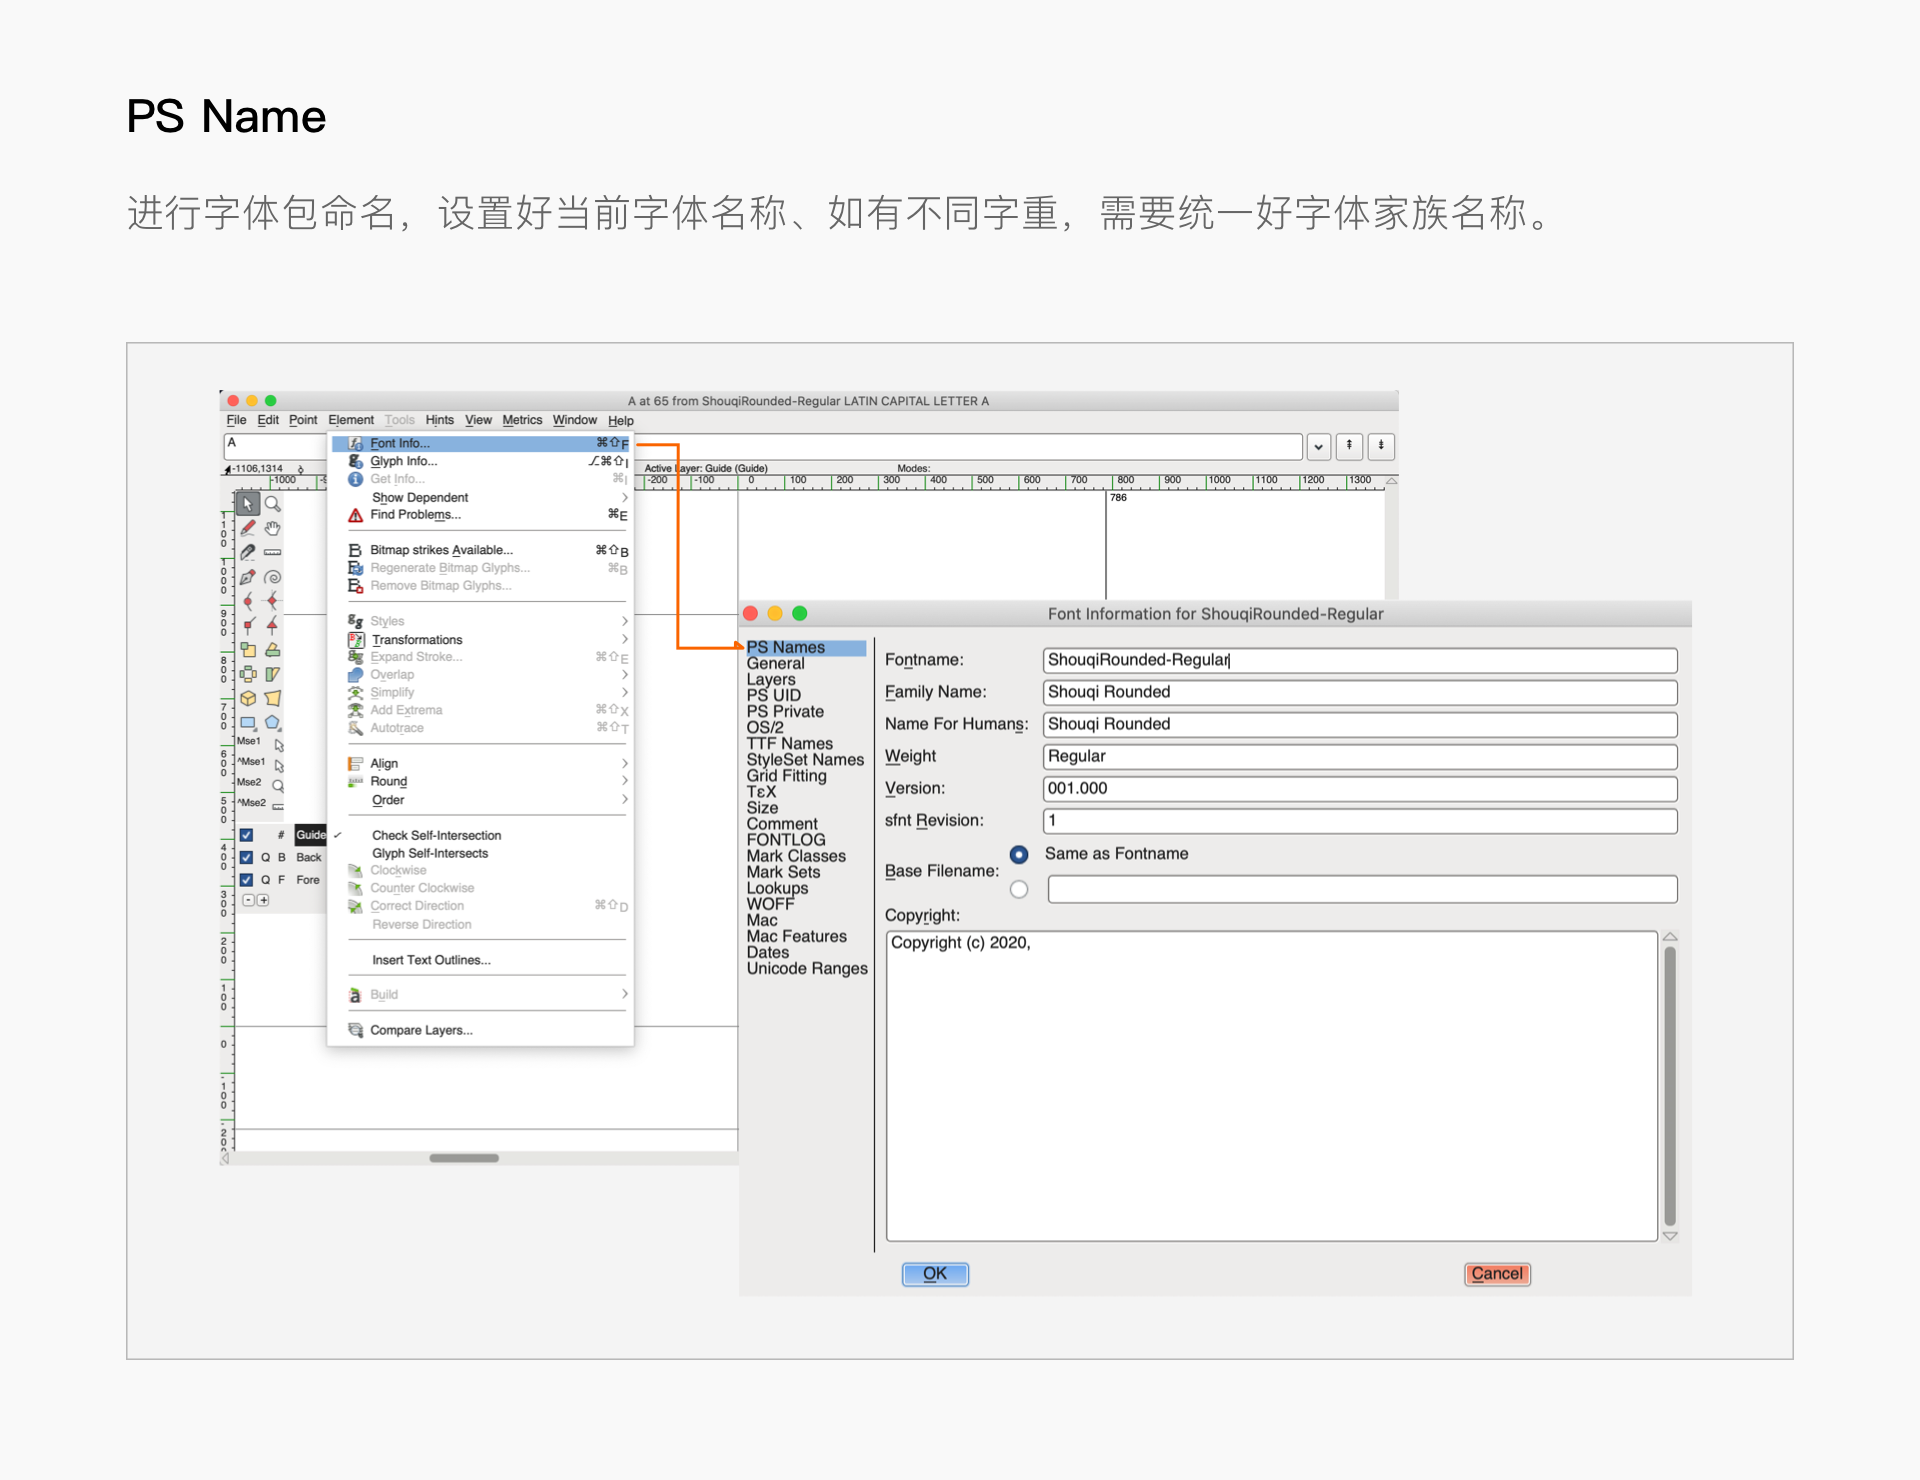The height and width of the screenshot is (1480, 1920).
Task: Select the Spiro spiral tool
Action: coord(272,577)
